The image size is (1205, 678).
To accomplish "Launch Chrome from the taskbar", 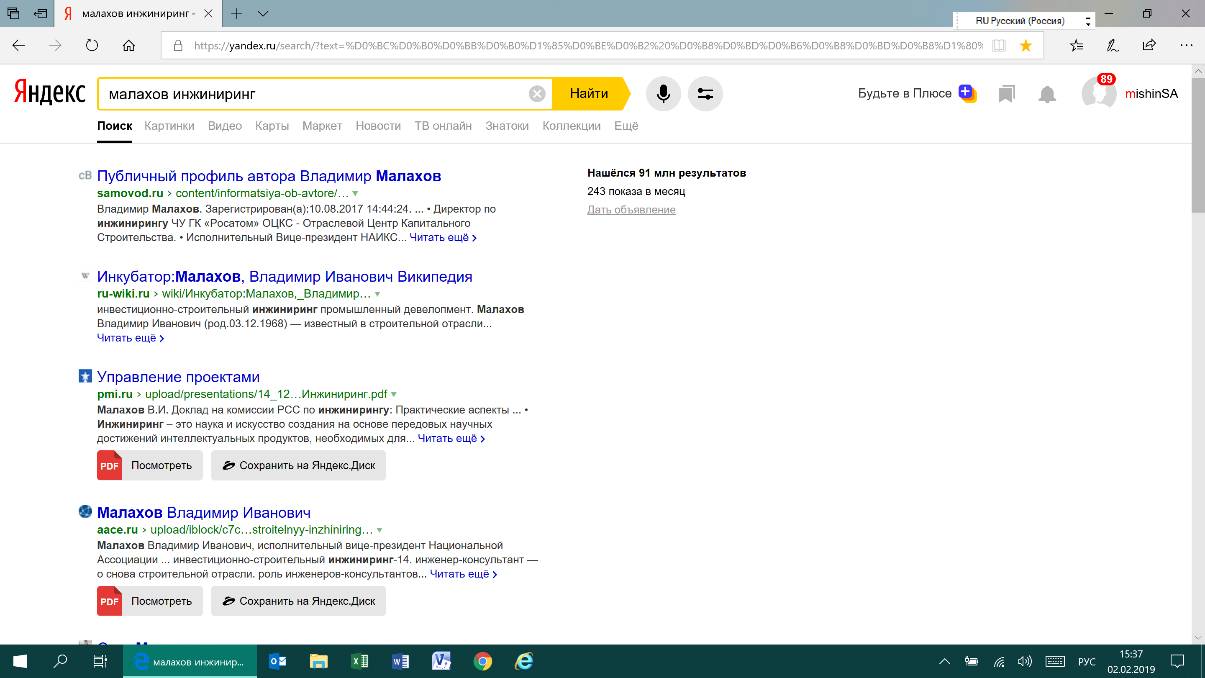I will coord(483,661).
